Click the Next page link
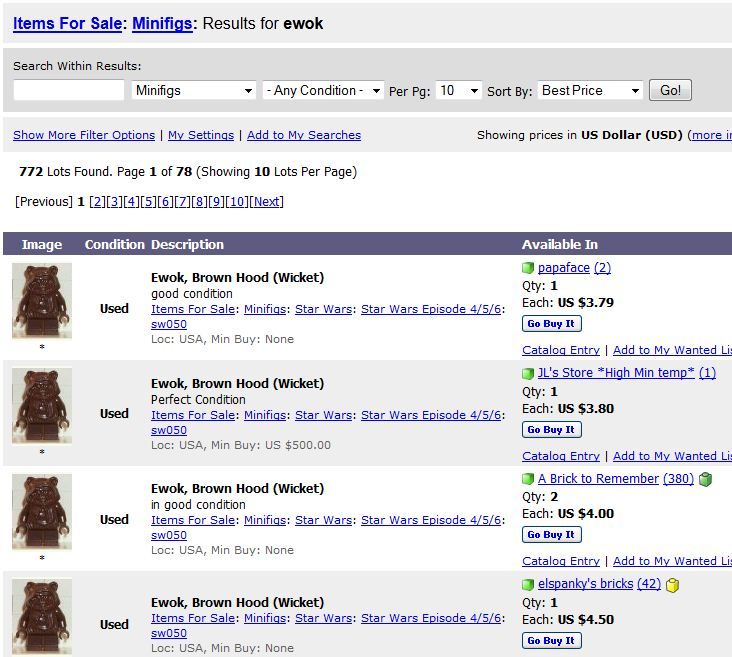Image resolution: width=732 pixels, height=657 pixels. tap(267, 202)
